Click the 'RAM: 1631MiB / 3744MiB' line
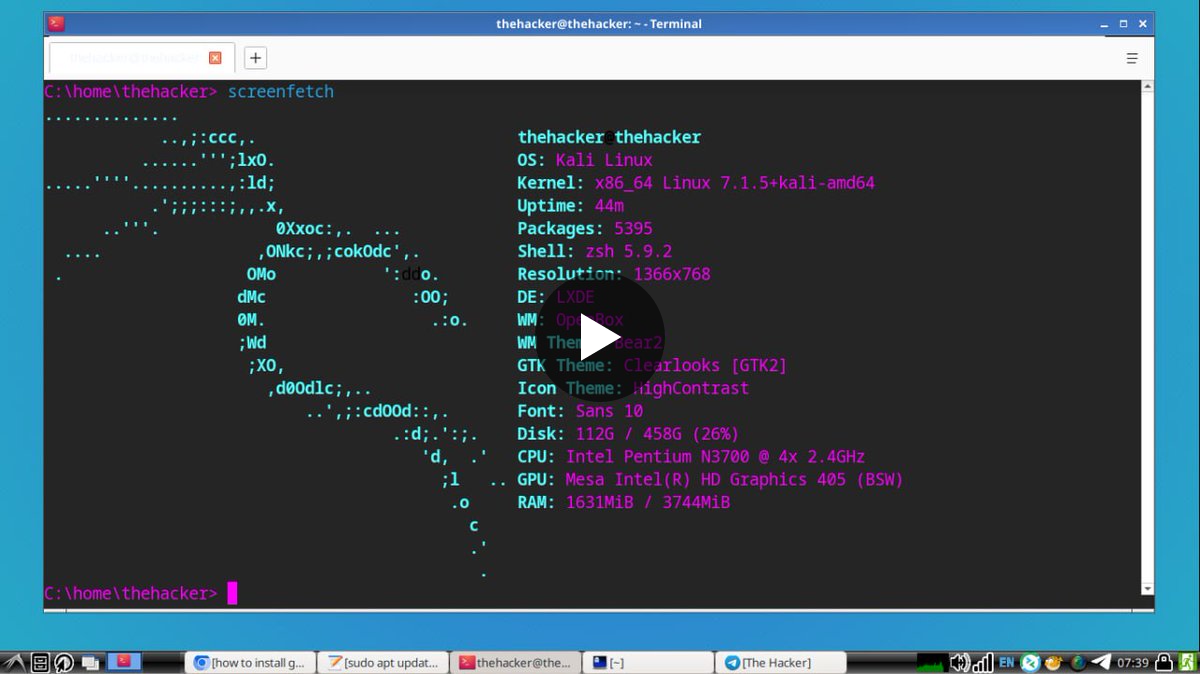Image resolution: width=1200 pixels, height=674 pixels. [x=624, y=503]
